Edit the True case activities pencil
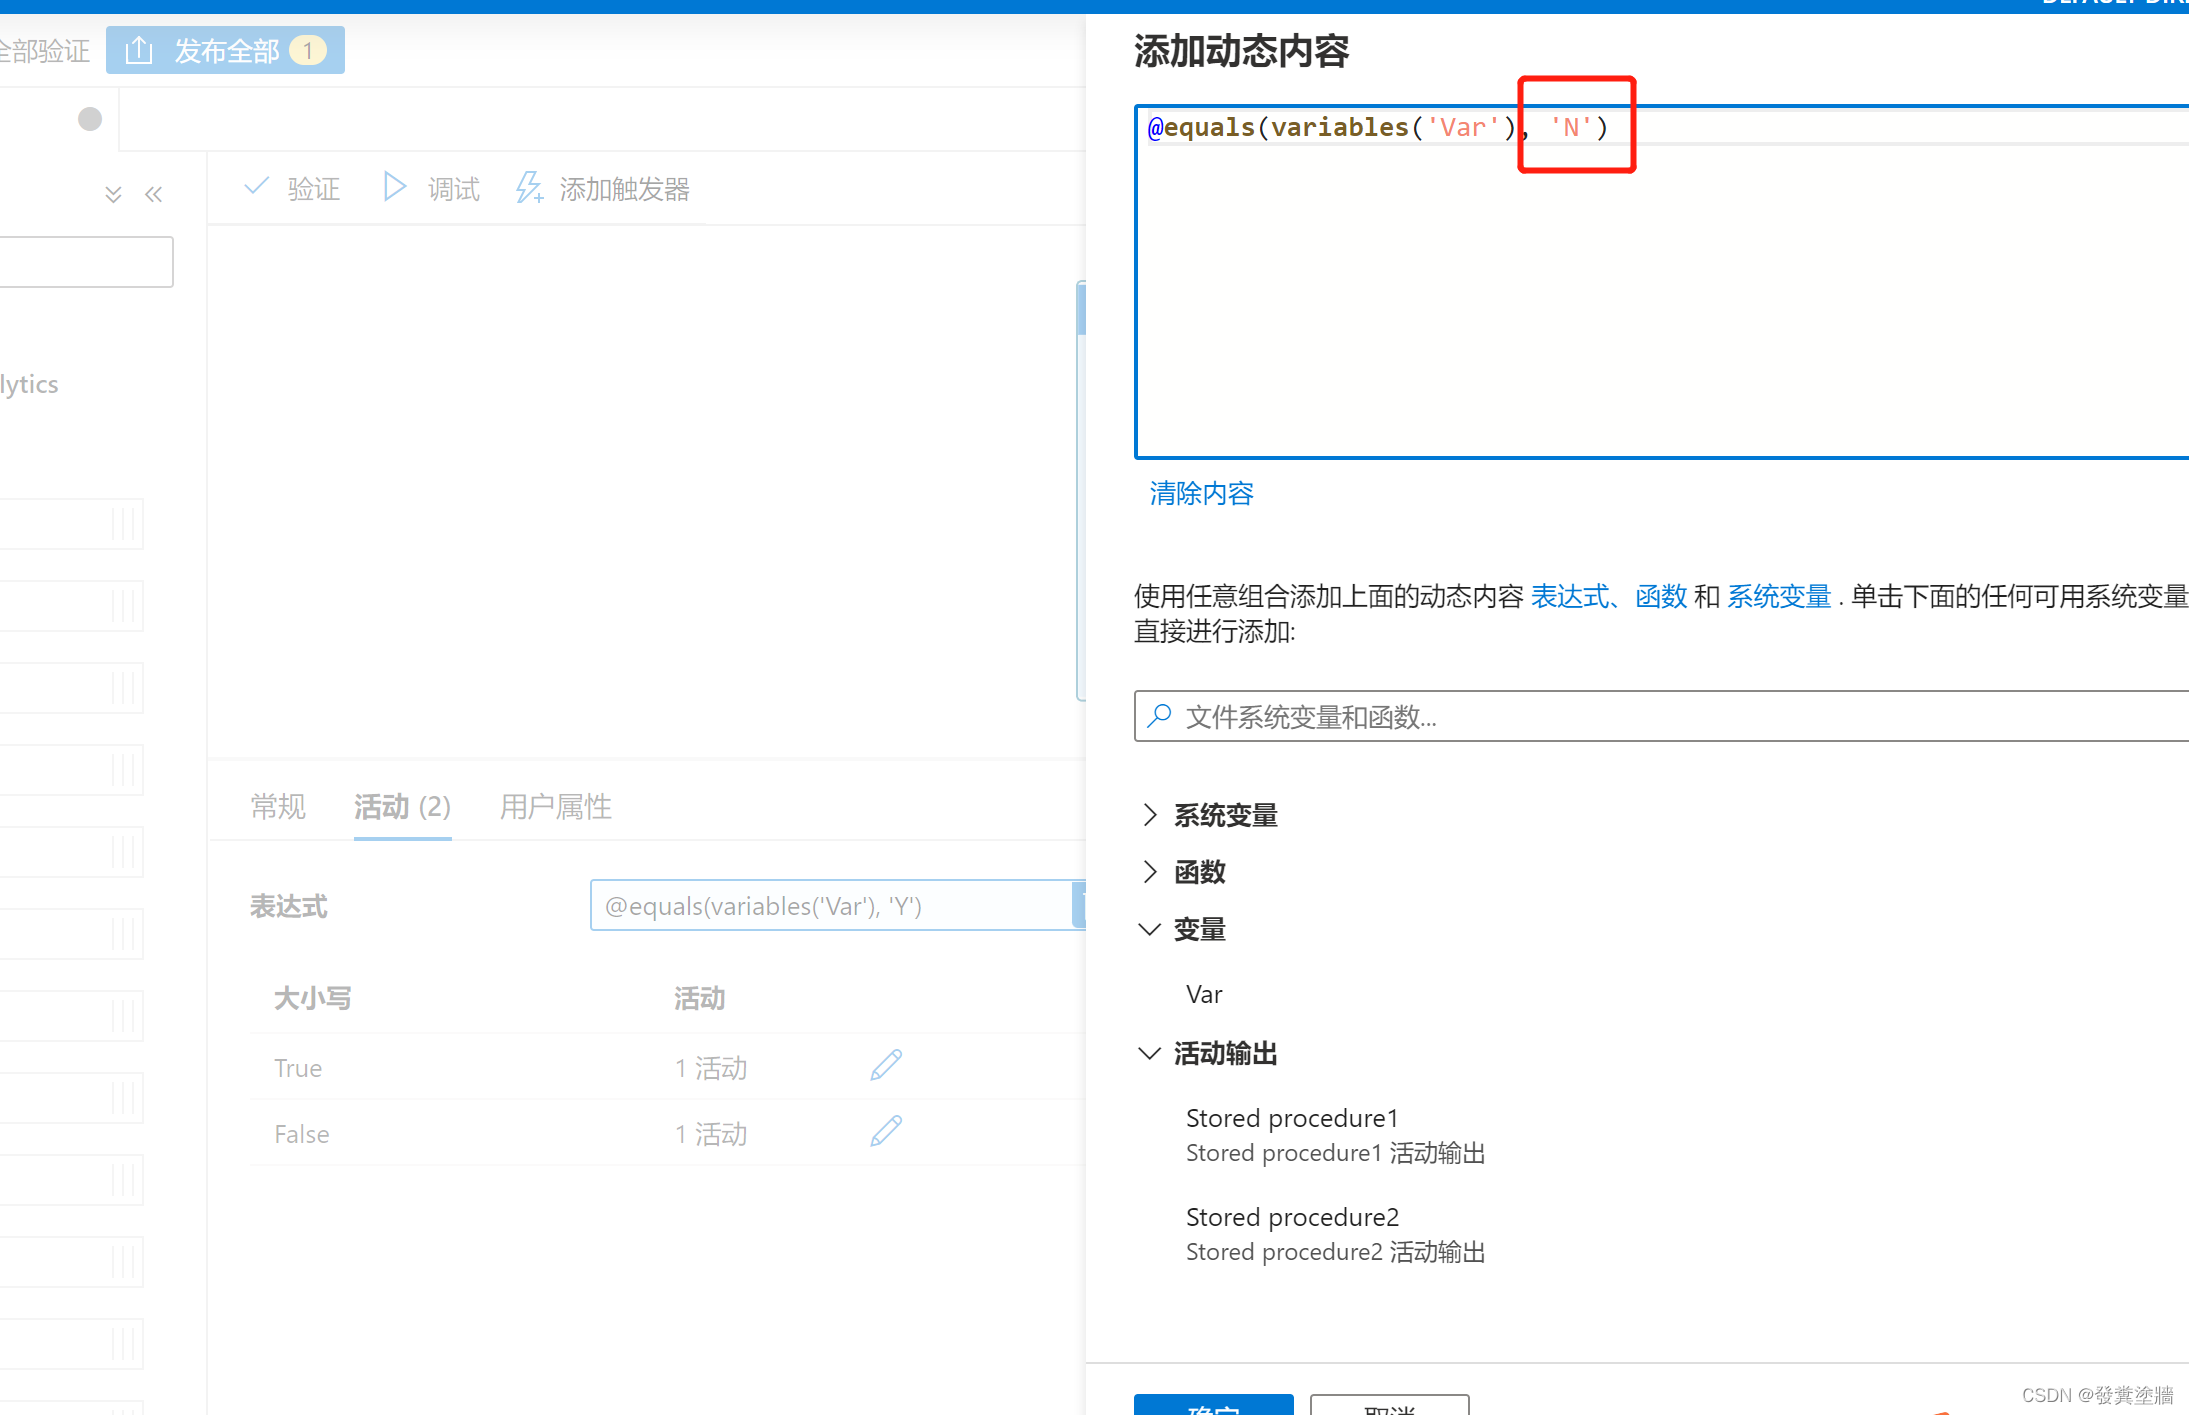This screenshot has height=1415, width=2189. coord(886,1065)
